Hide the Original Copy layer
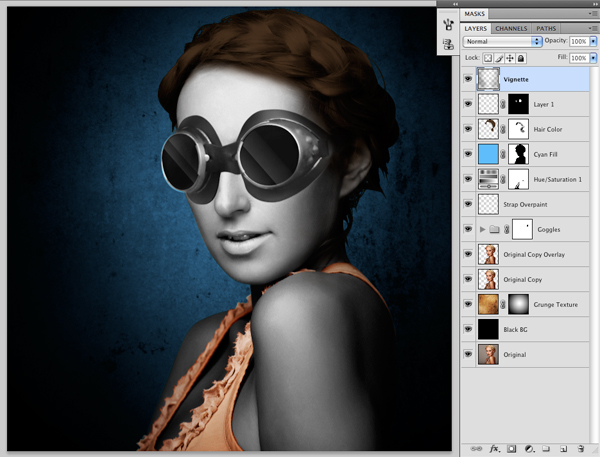The image size is (600, 457). point(468,279)
